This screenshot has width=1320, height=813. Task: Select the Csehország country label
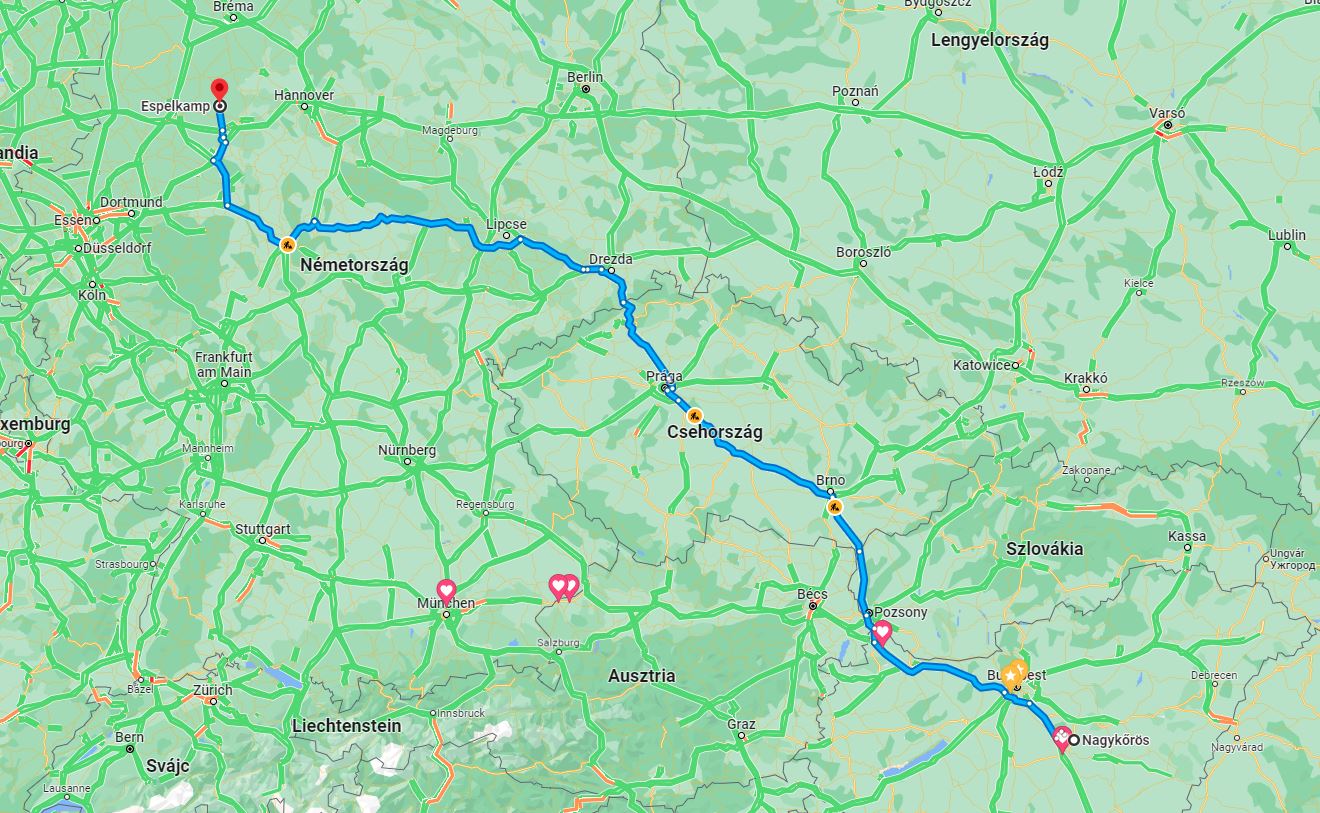715,433
